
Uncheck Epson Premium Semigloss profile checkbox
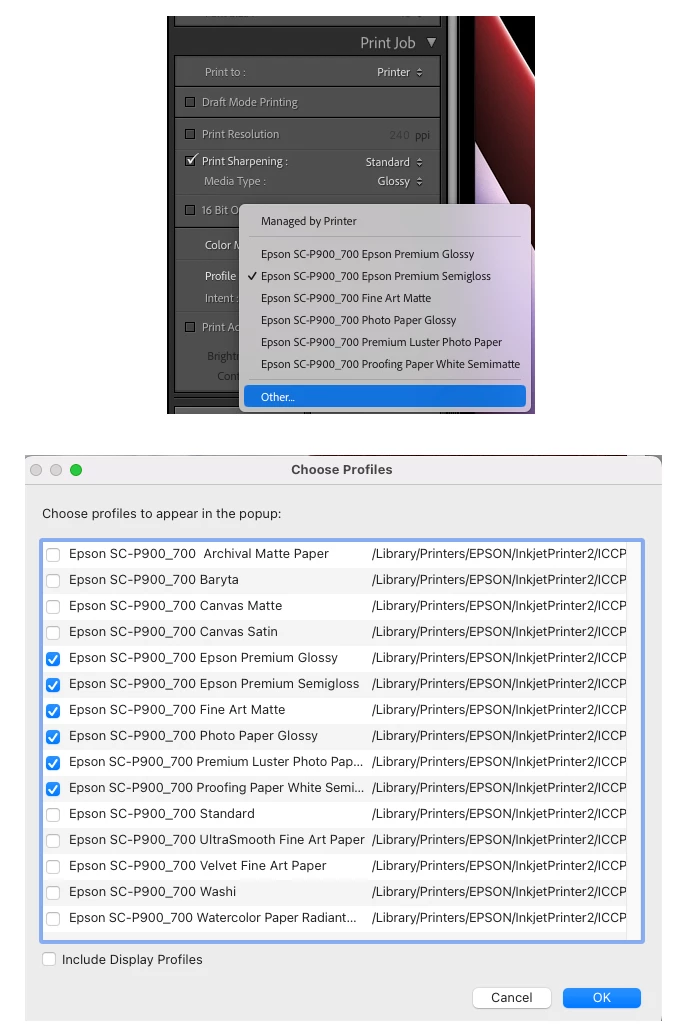click(53, 684)
